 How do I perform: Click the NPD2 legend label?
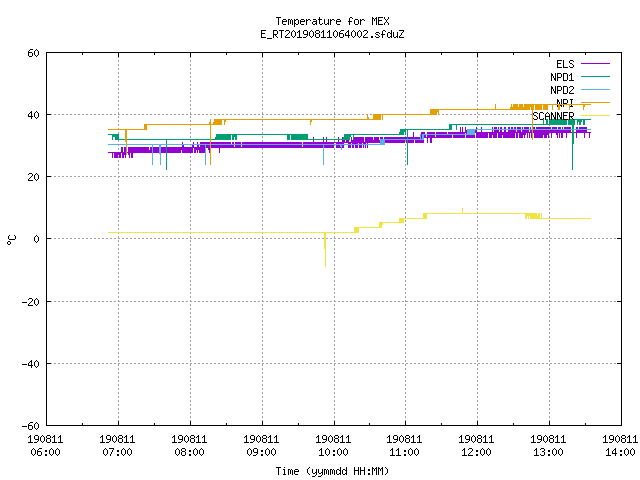(x=562, y=90)
